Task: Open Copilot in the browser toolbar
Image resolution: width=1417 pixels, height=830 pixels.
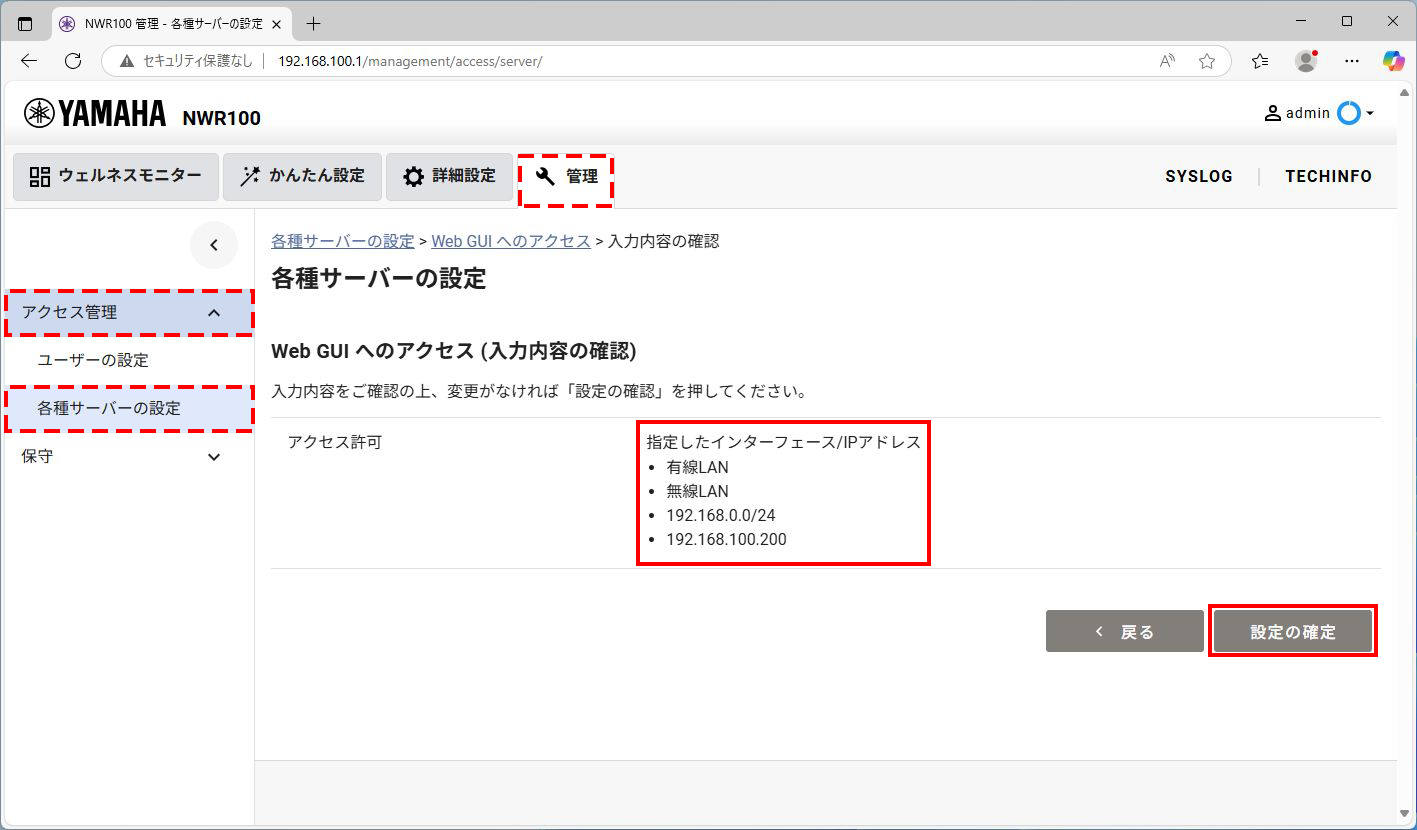Action: (1394, 60)
